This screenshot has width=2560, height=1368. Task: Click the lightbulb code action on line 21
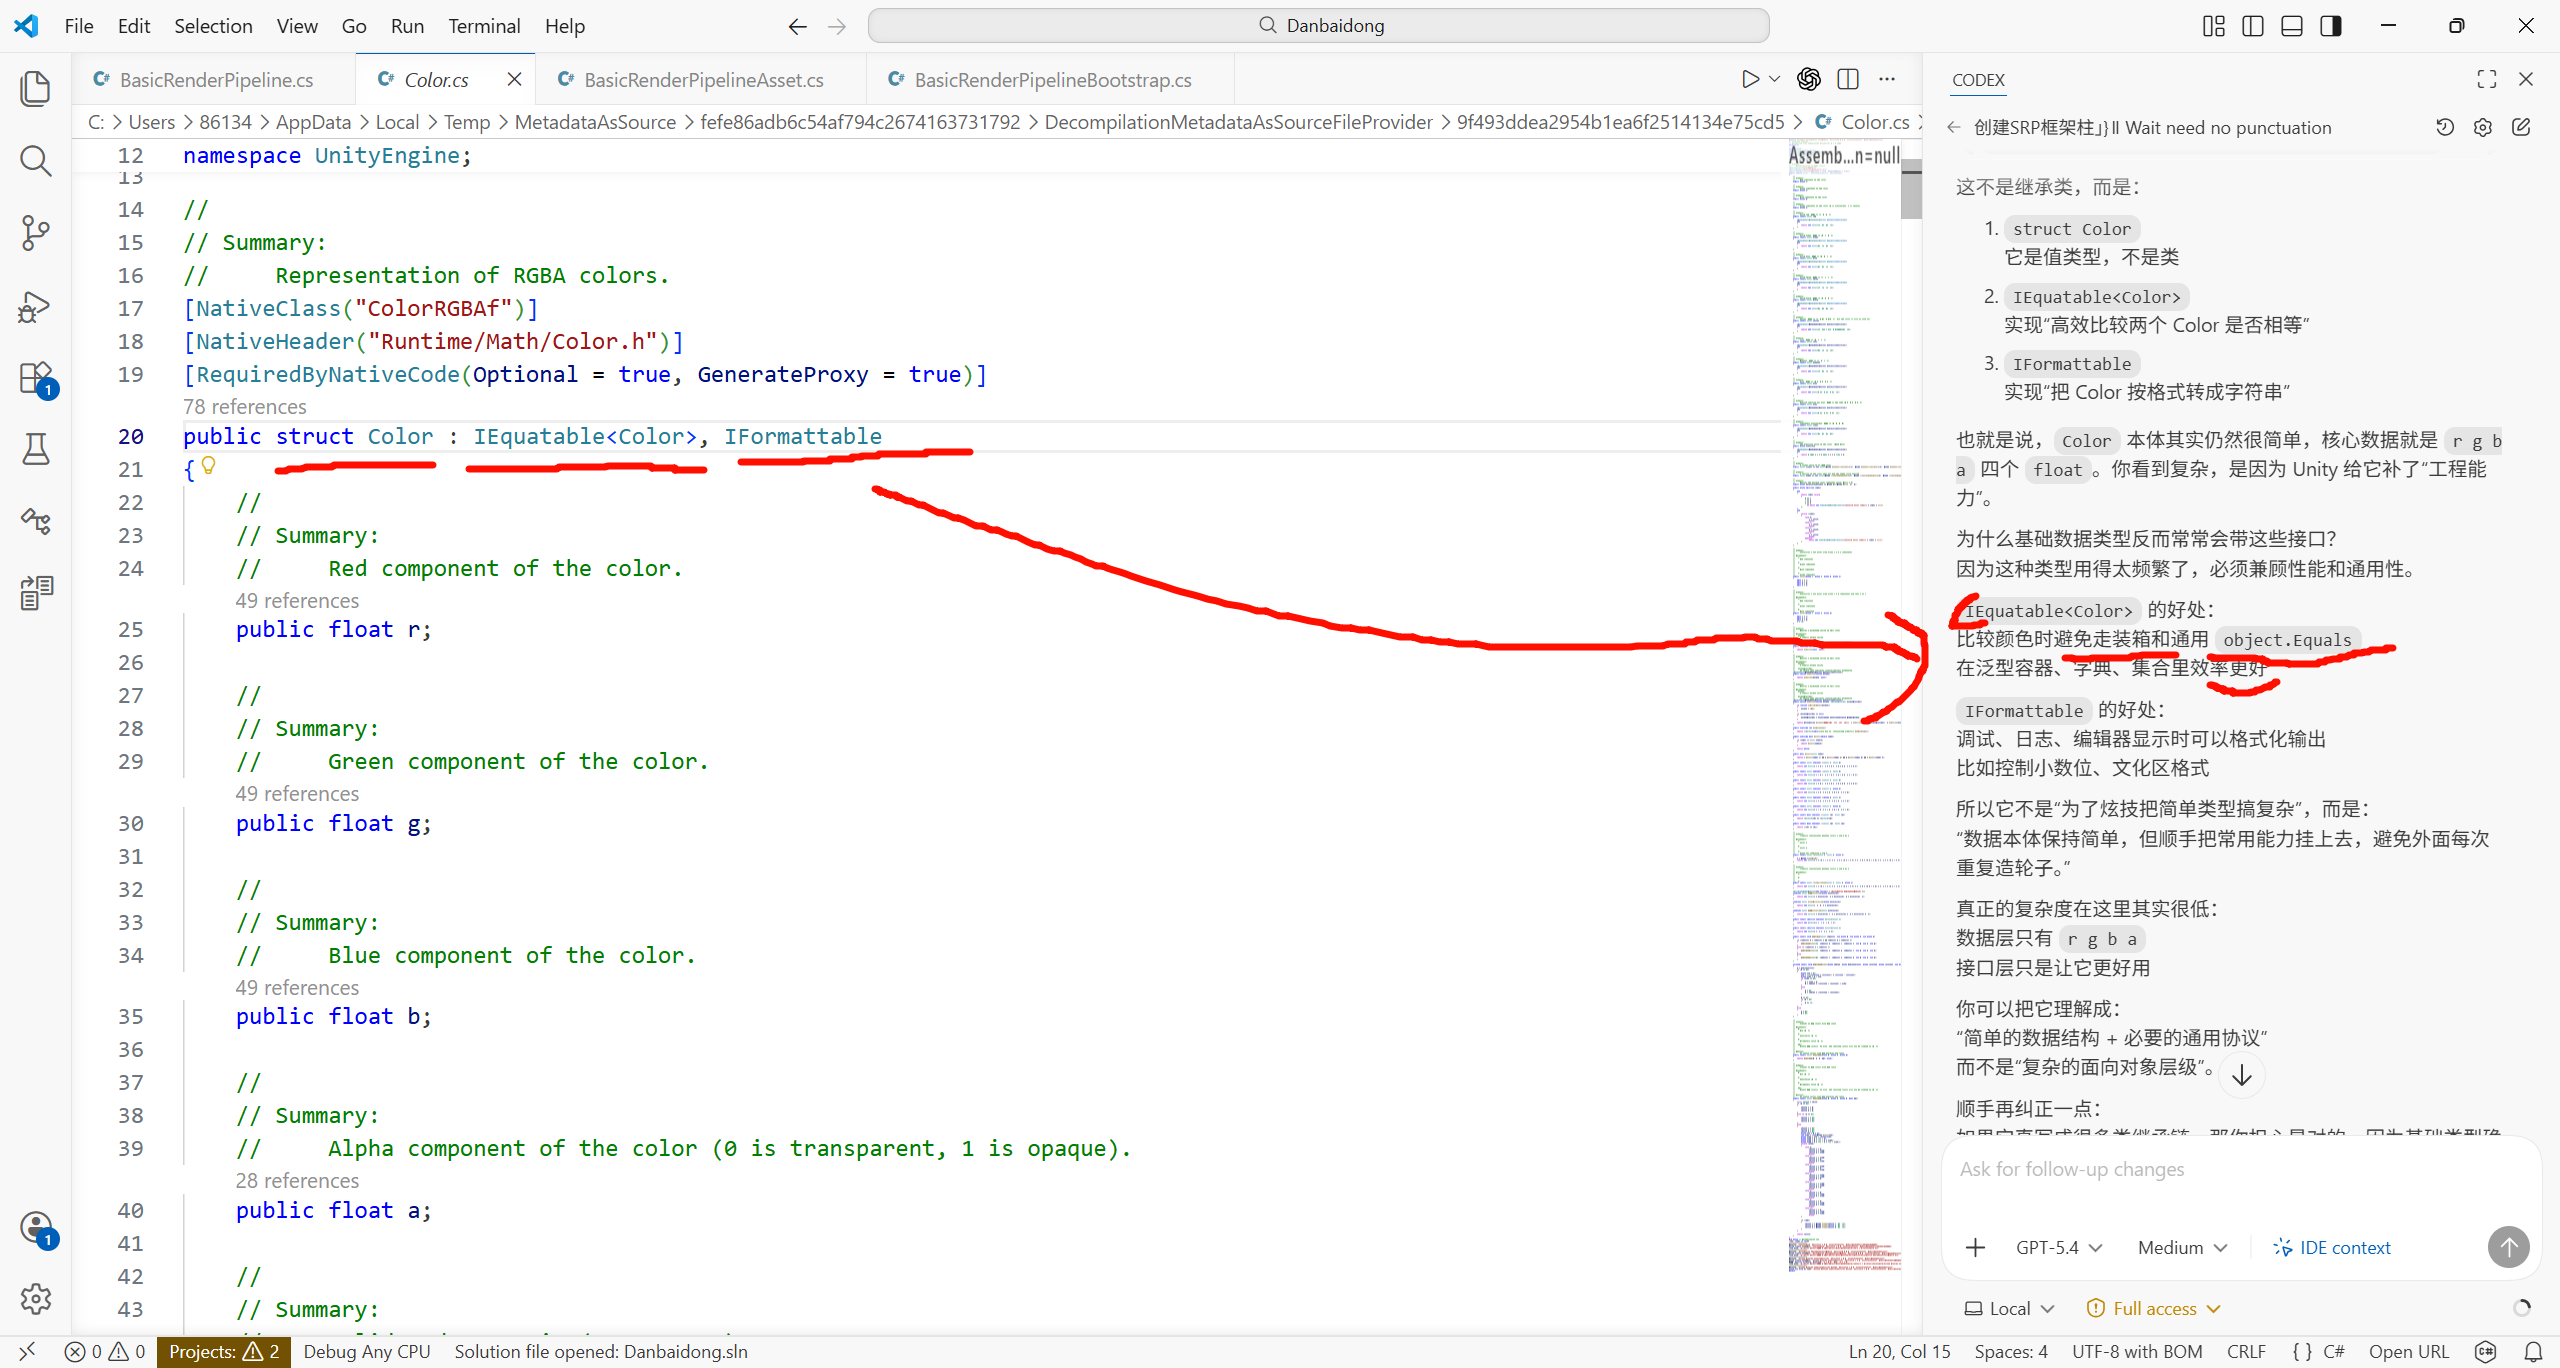tap(208, 465)
